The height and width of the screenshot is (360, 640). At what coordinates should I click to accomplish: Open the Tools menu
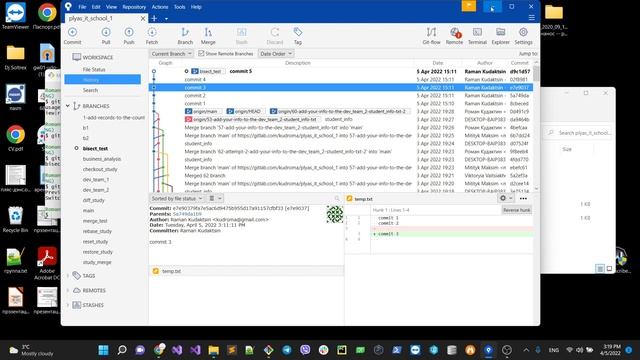pos(179,7)
